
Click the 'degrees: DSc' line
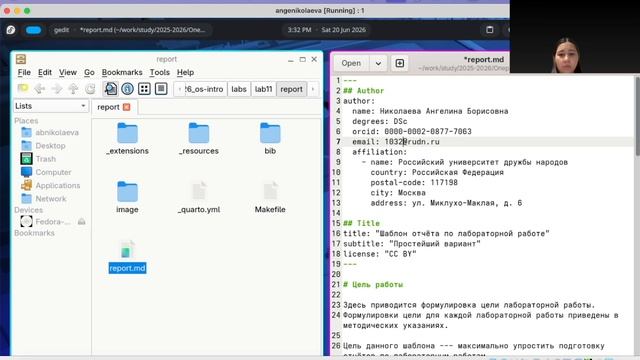tap(380, 121)
